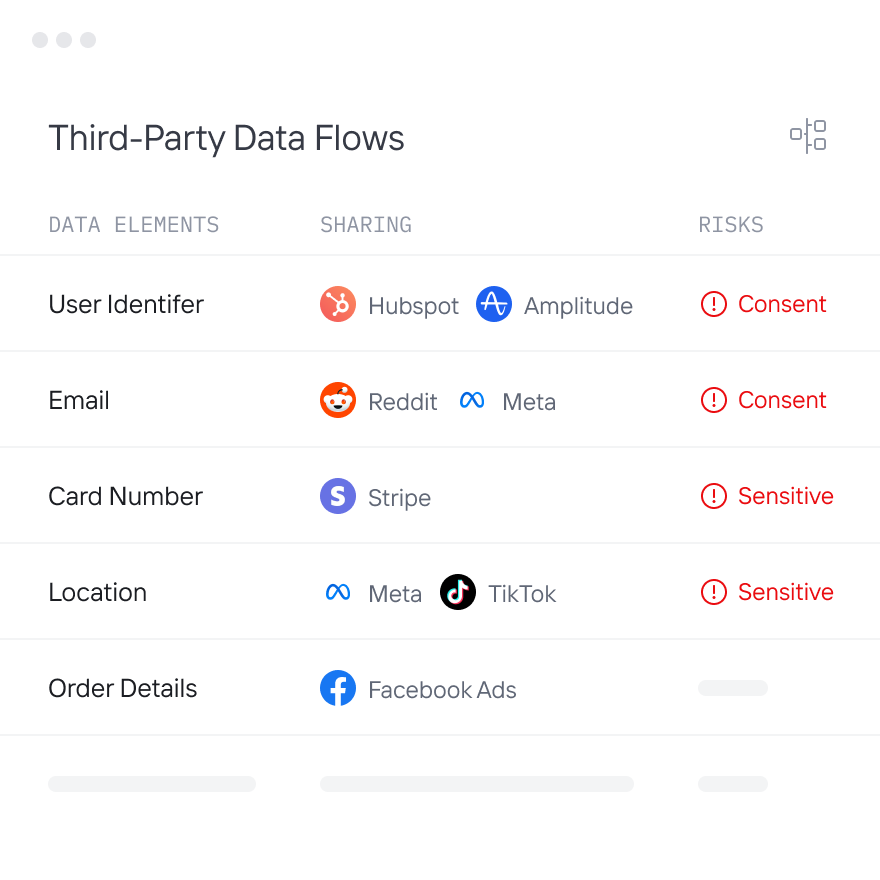Click the Meta icon in Email row
This screenshot has height=880, width=880.
[472, 401]
